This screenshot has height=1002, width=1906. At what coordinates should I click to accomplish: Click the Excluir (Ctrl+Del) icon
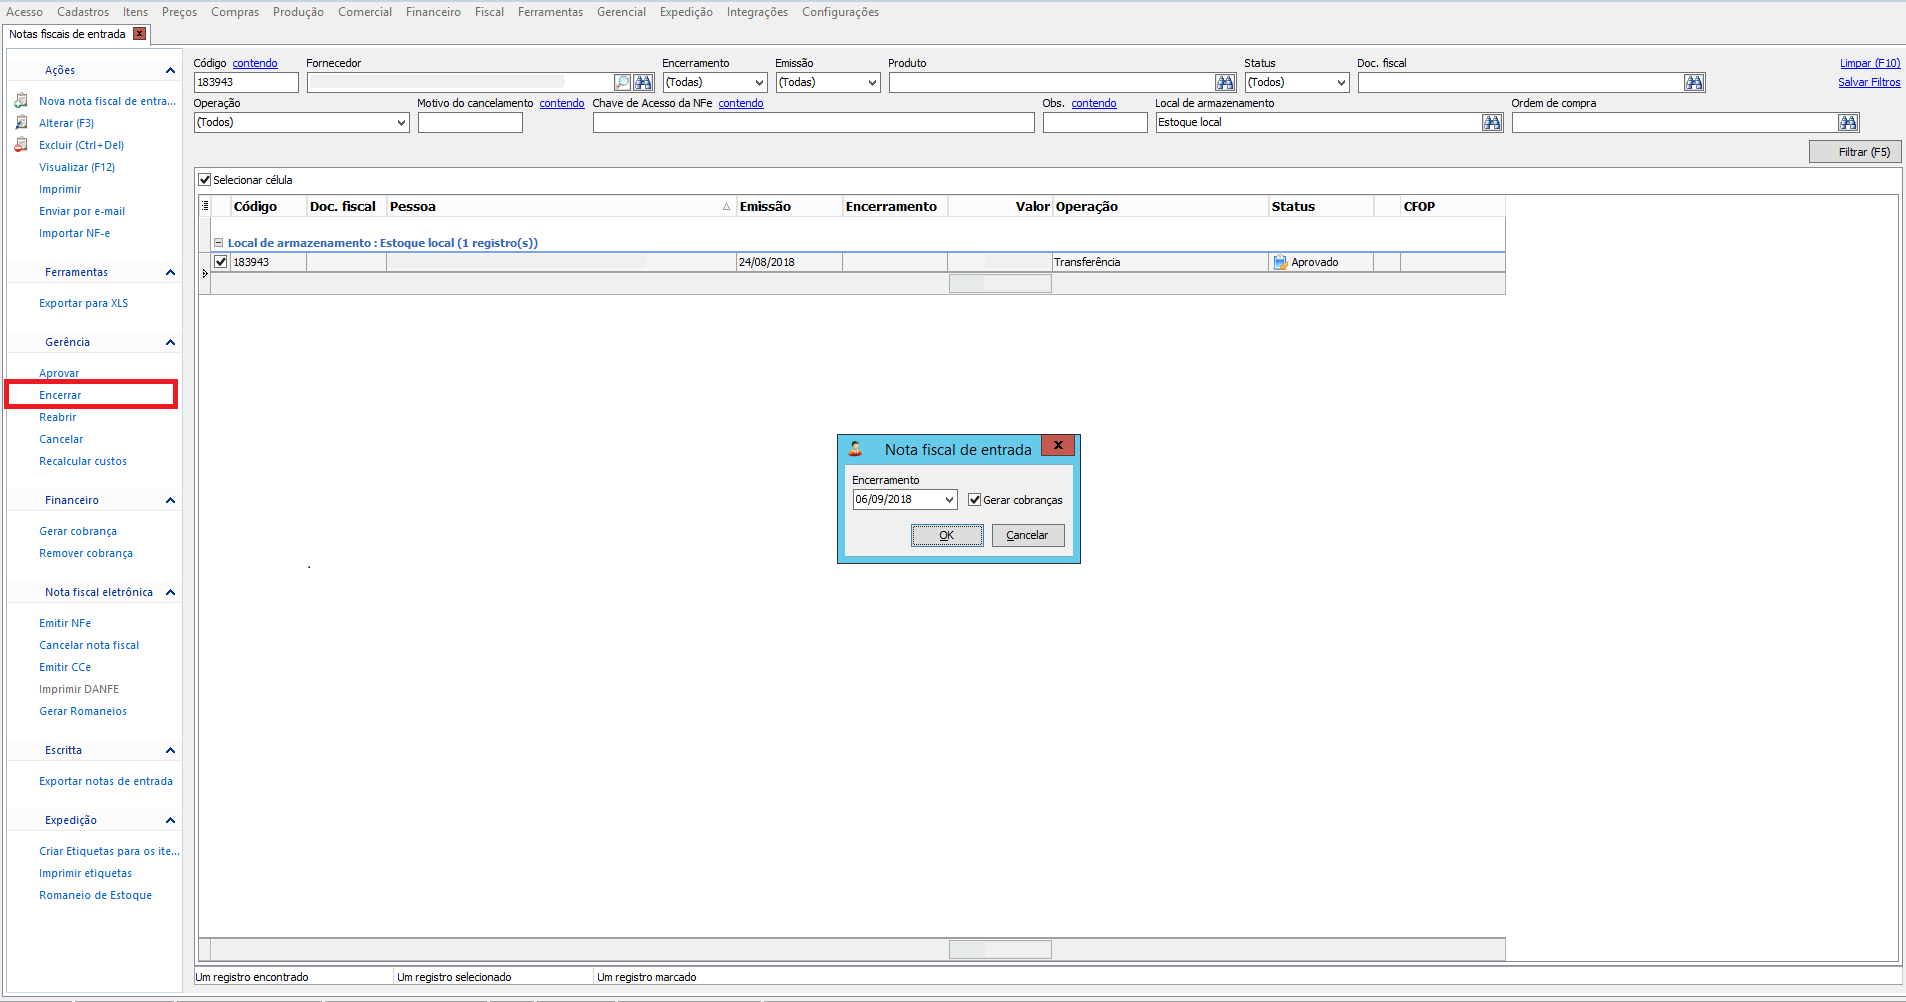21,145
